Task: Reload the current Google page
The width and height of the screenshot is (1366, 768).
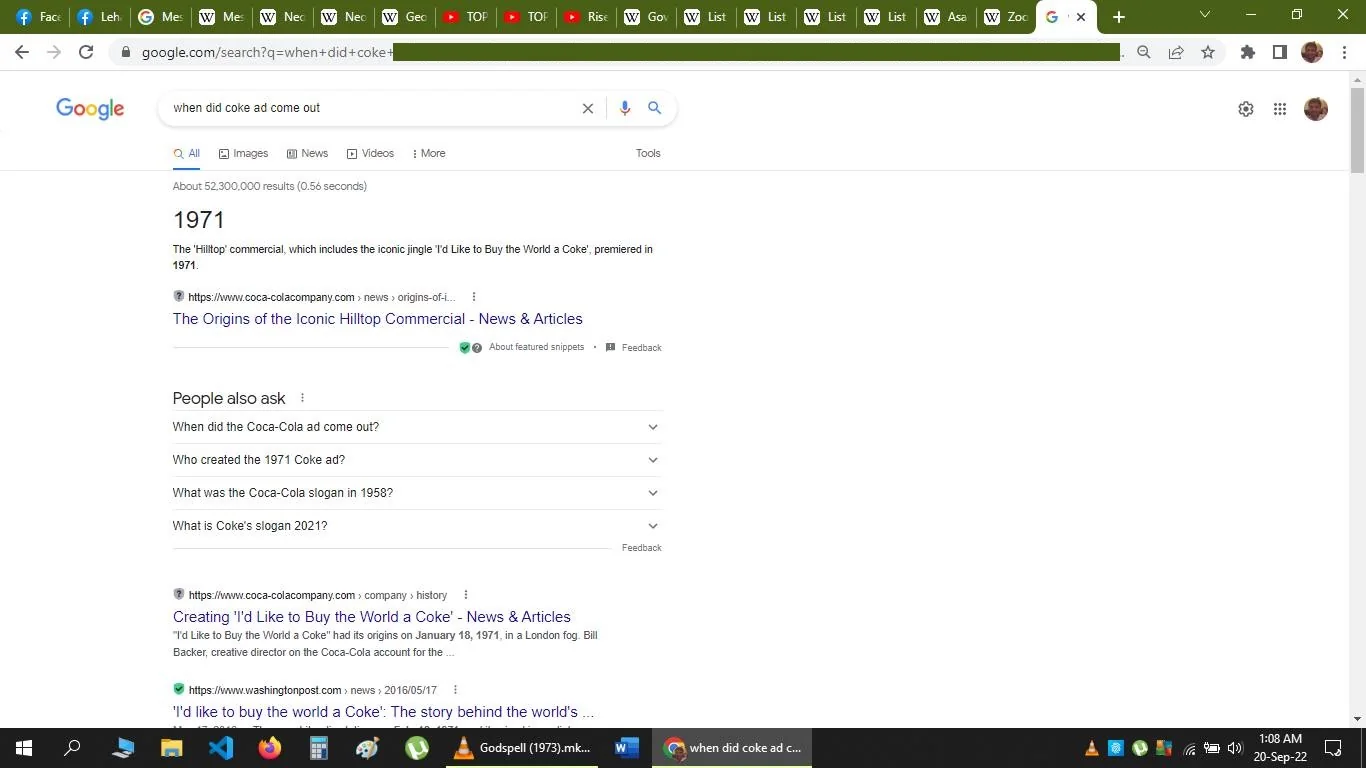Action: [x=86, y=52]
